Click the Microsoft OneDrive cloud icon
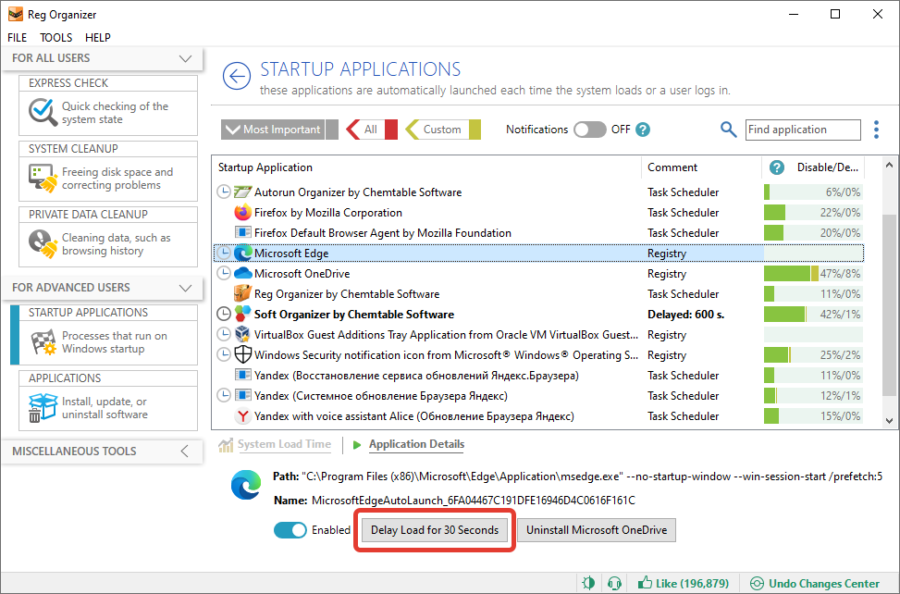This screenshot has width=900, height=594. pos(243,273)
